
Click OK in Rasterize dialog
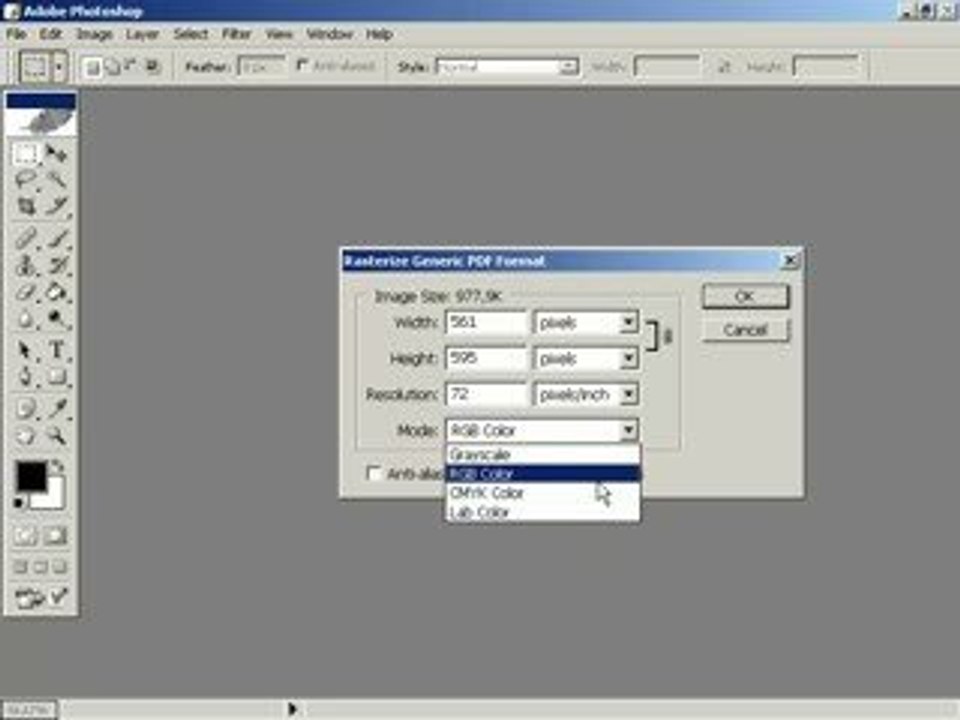pyautogui.click(x=745, y=297)
